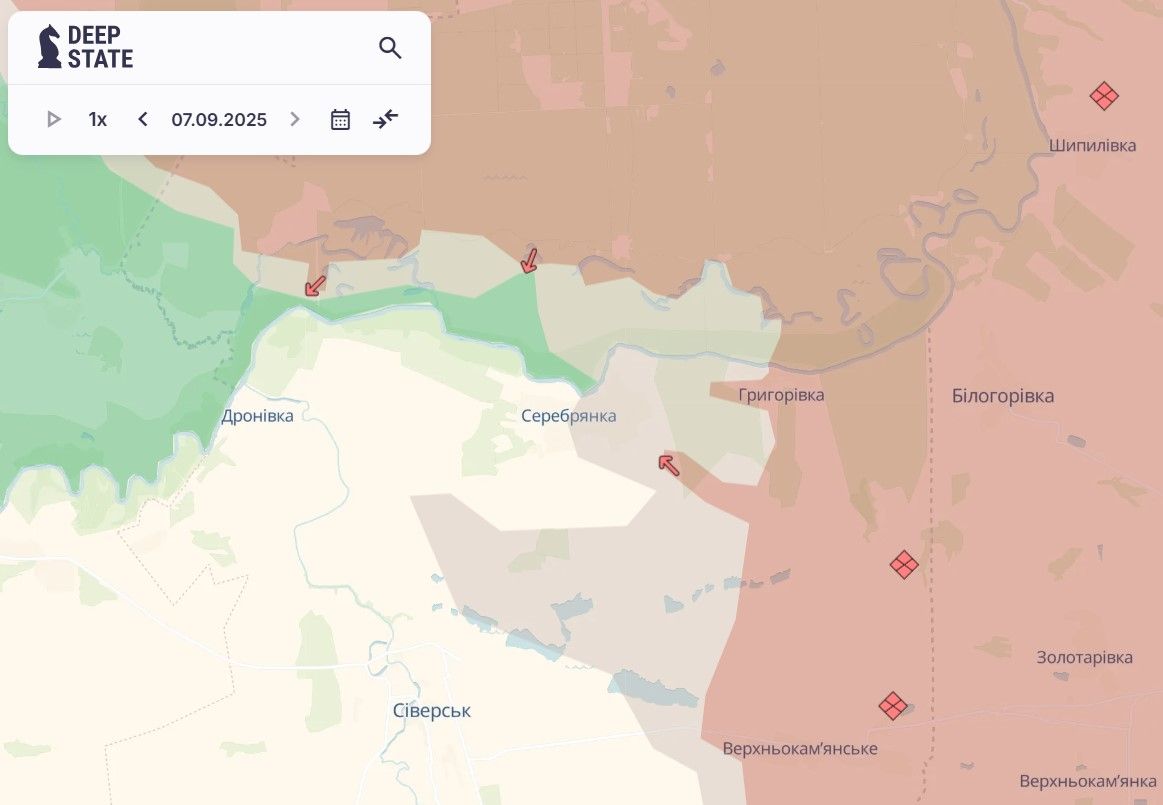Select red unit marker near Верхньокам'янське
The image size is (1163, 805).
point(892,706)
